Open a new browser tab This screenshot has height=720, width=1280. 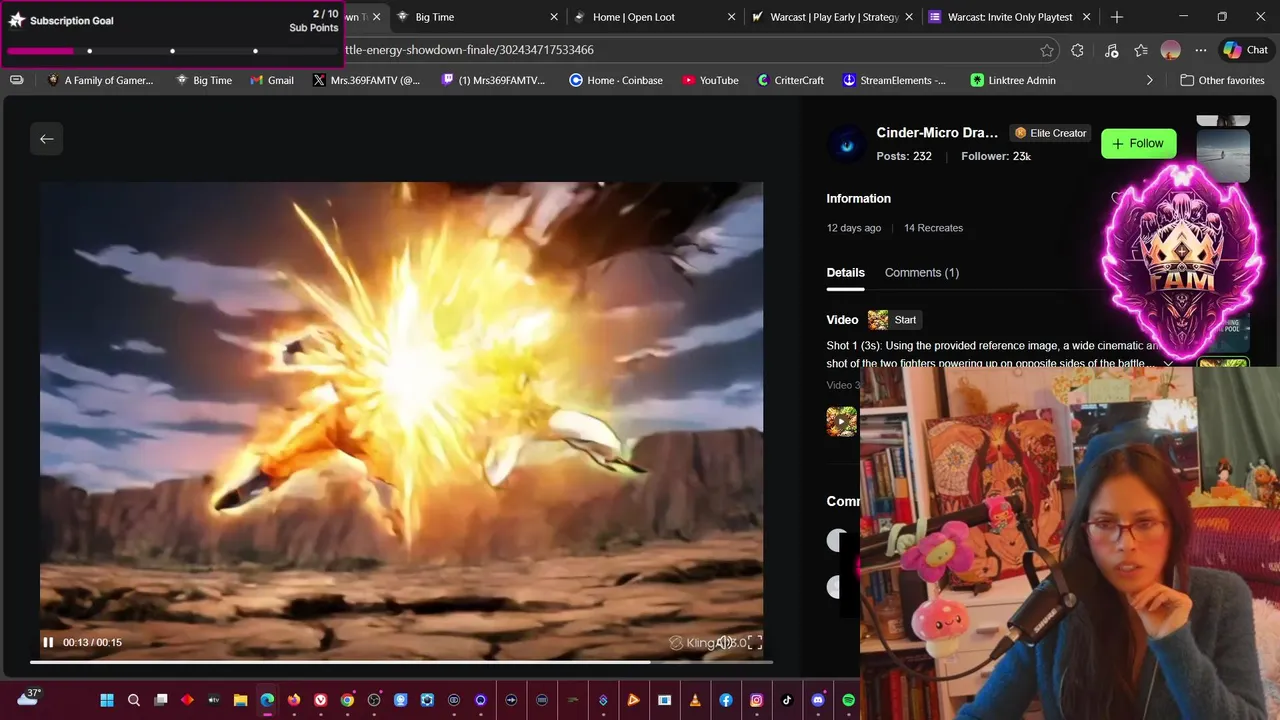click(x=1117, y=17)
